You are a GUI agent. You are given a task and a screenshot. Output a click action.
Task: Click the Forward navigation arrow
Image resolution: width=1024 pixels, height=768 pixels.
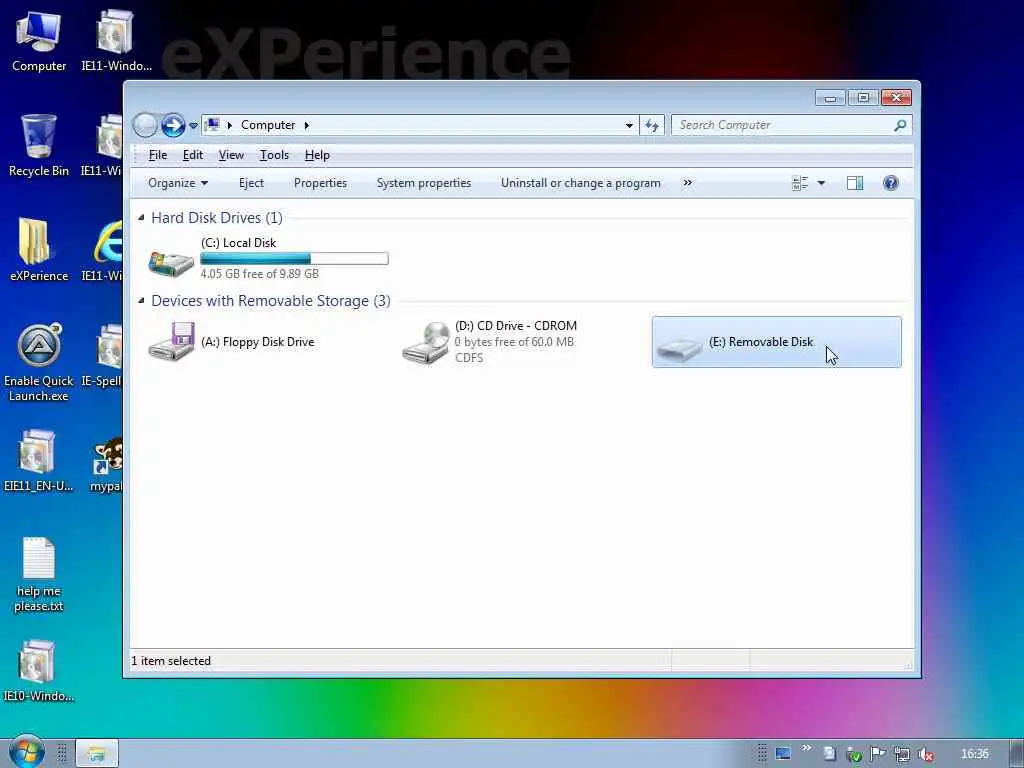click(173, 125)
